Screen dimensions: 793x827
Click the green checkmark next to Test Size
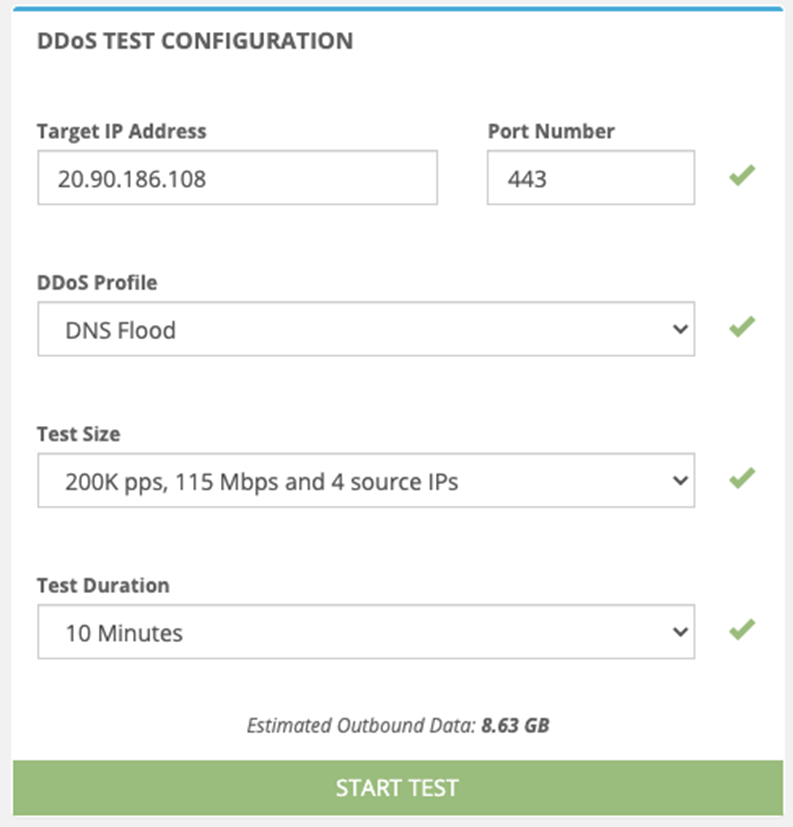[741, 479]
